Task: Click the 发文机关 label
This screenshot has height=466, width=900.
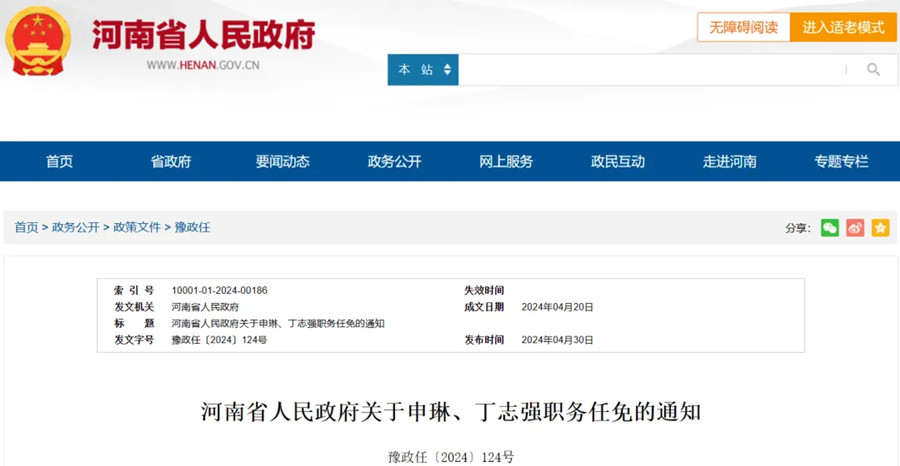Action: [x=134, y=307]
